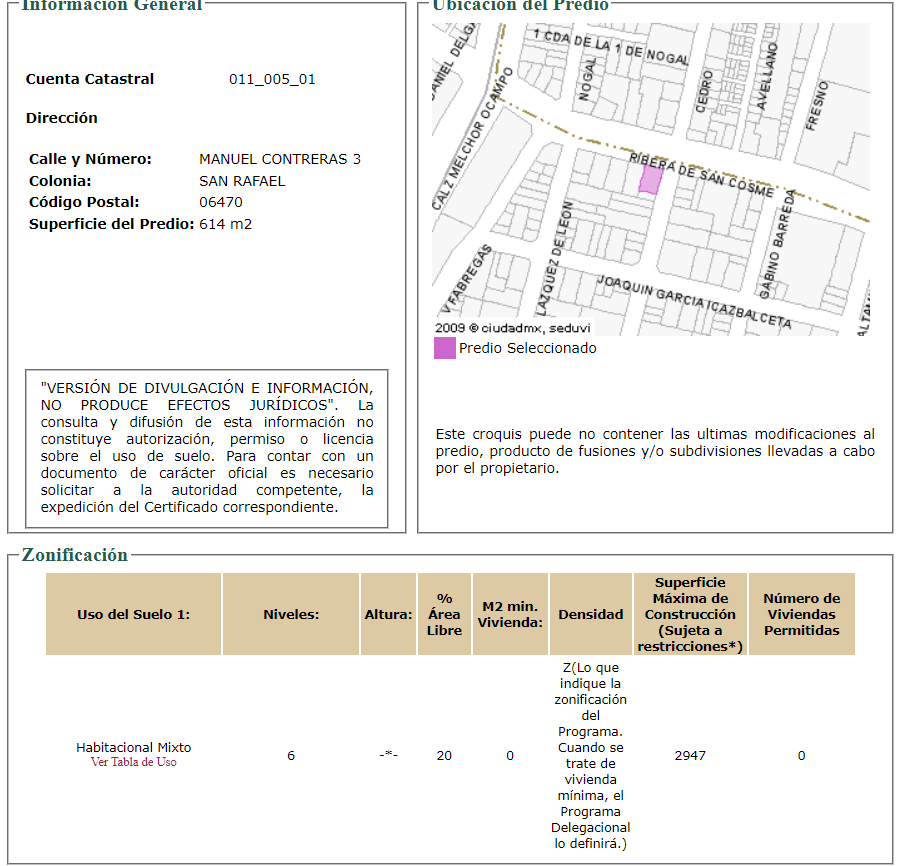Click the FRESNO street label on map

click(x=816, y=106)
